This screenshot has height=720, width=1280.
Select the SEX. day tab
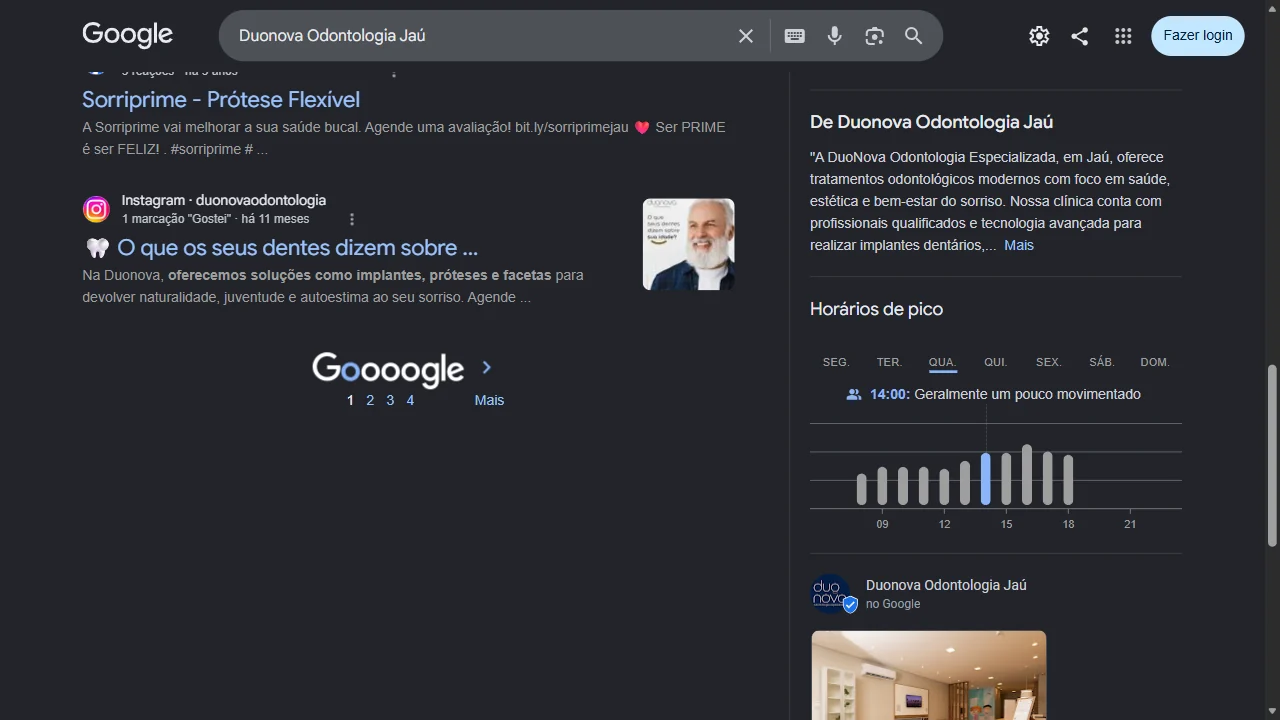coord(1048,362)
